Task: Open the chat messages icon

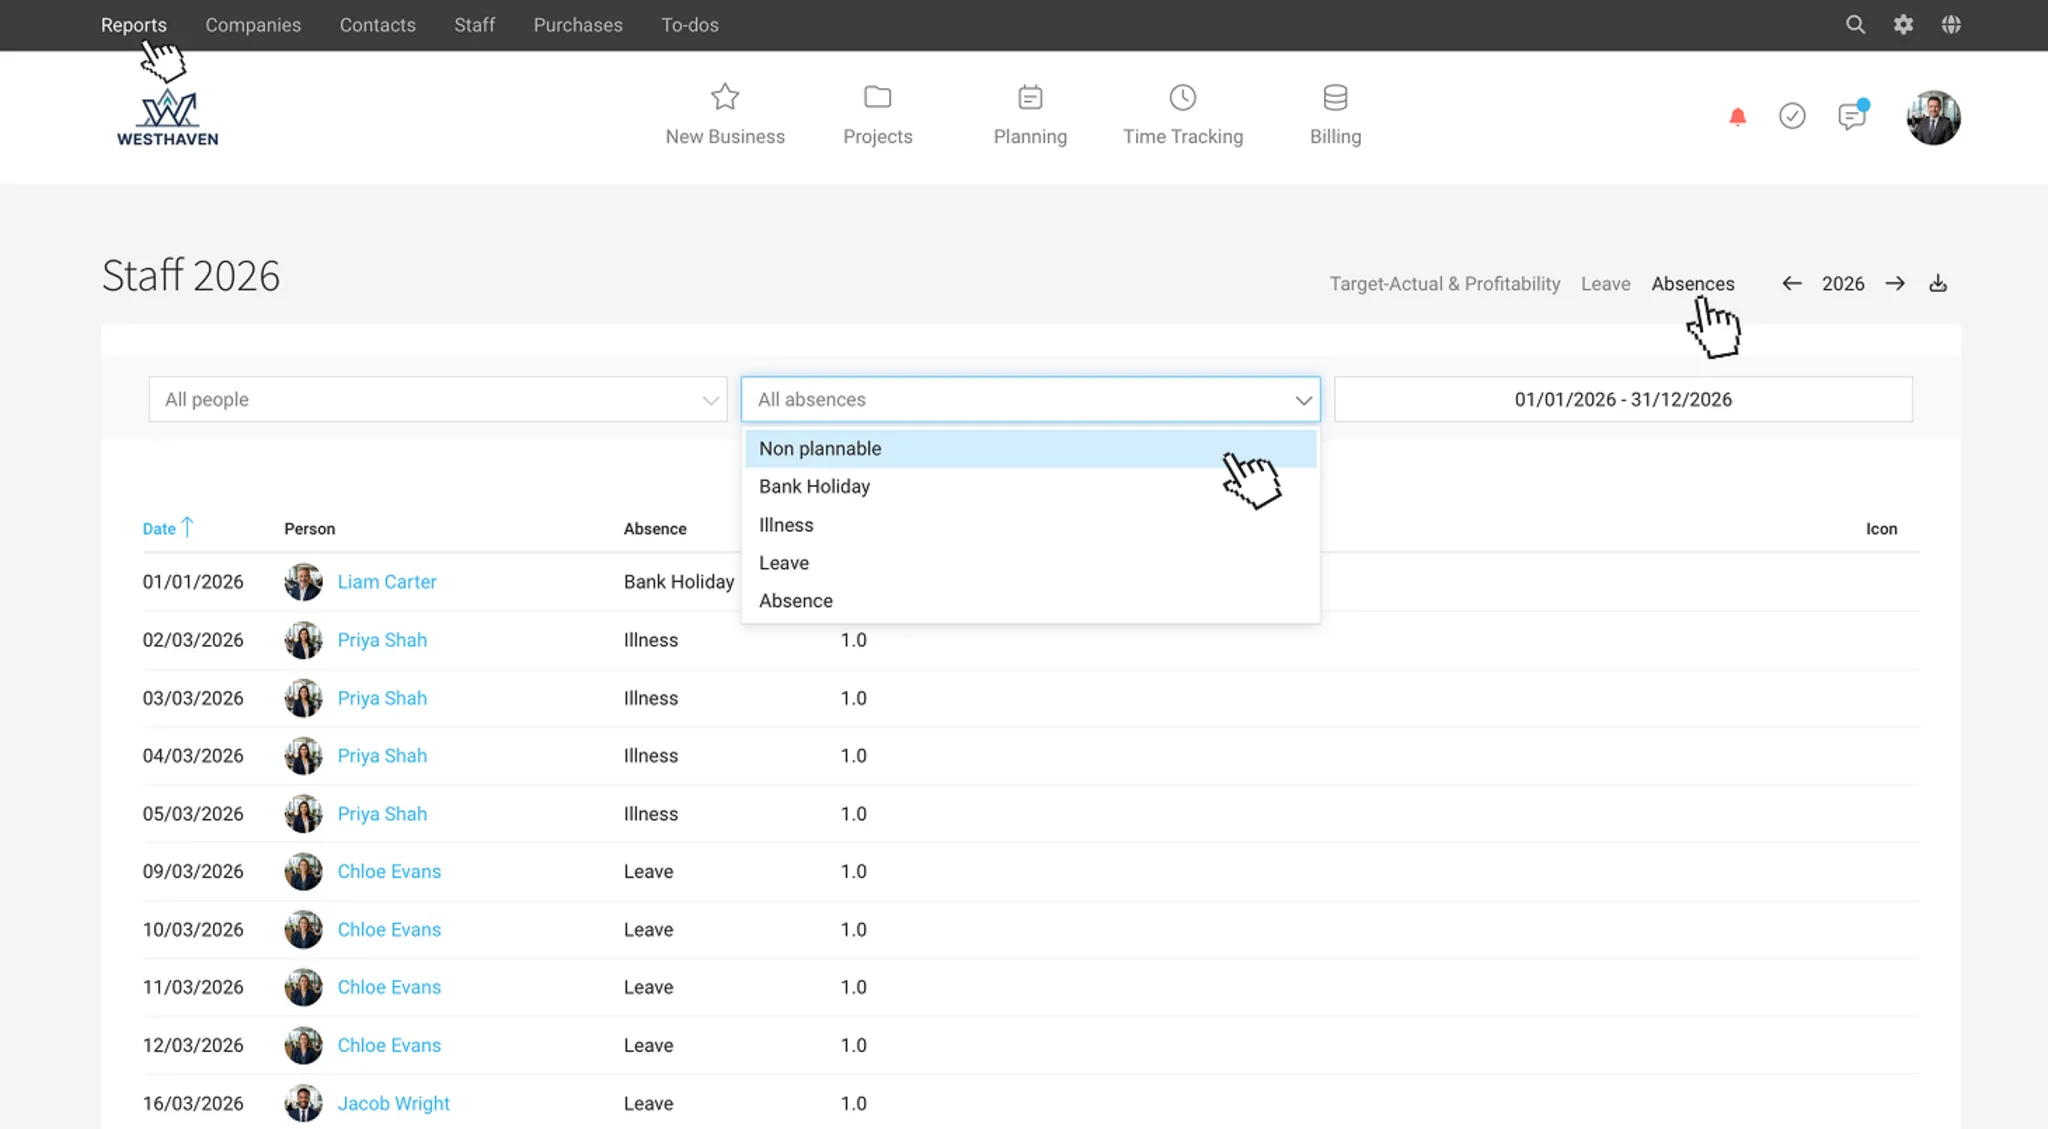Action: point(1852,116)
